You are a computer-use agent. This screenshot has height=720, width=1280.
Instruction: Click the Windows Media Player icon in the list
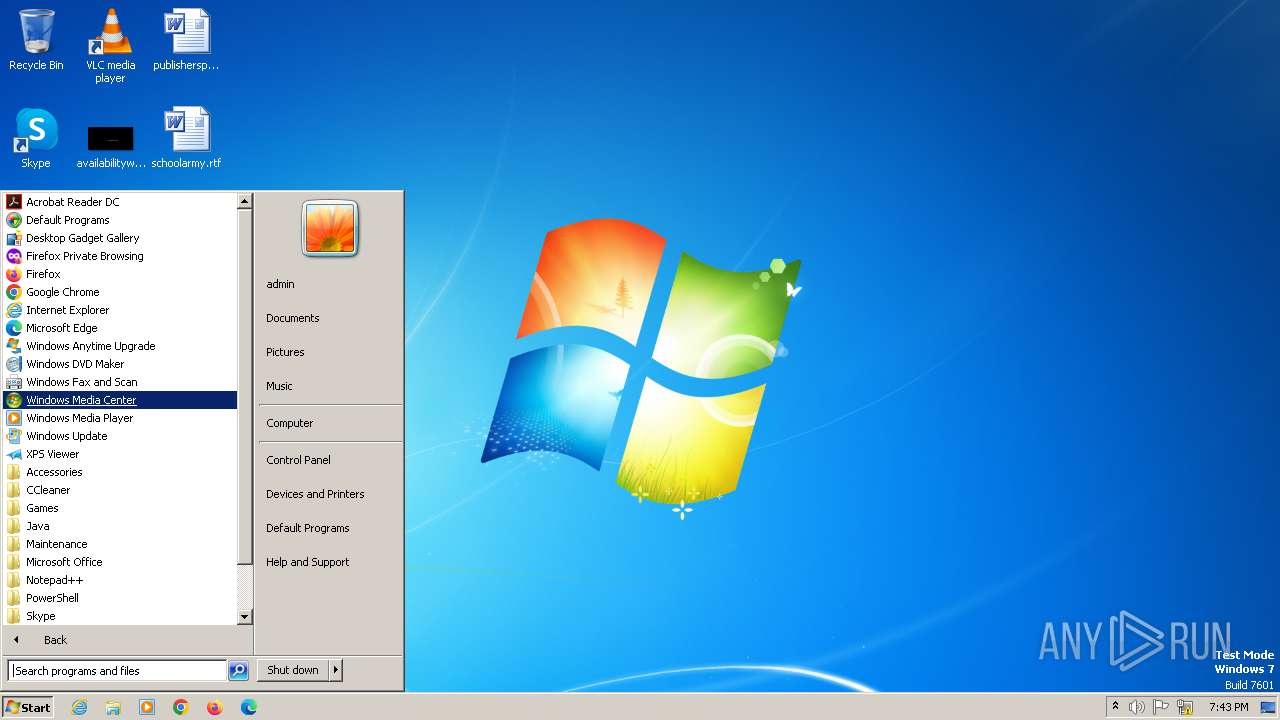pyautogui.click(x=14, y=418)
